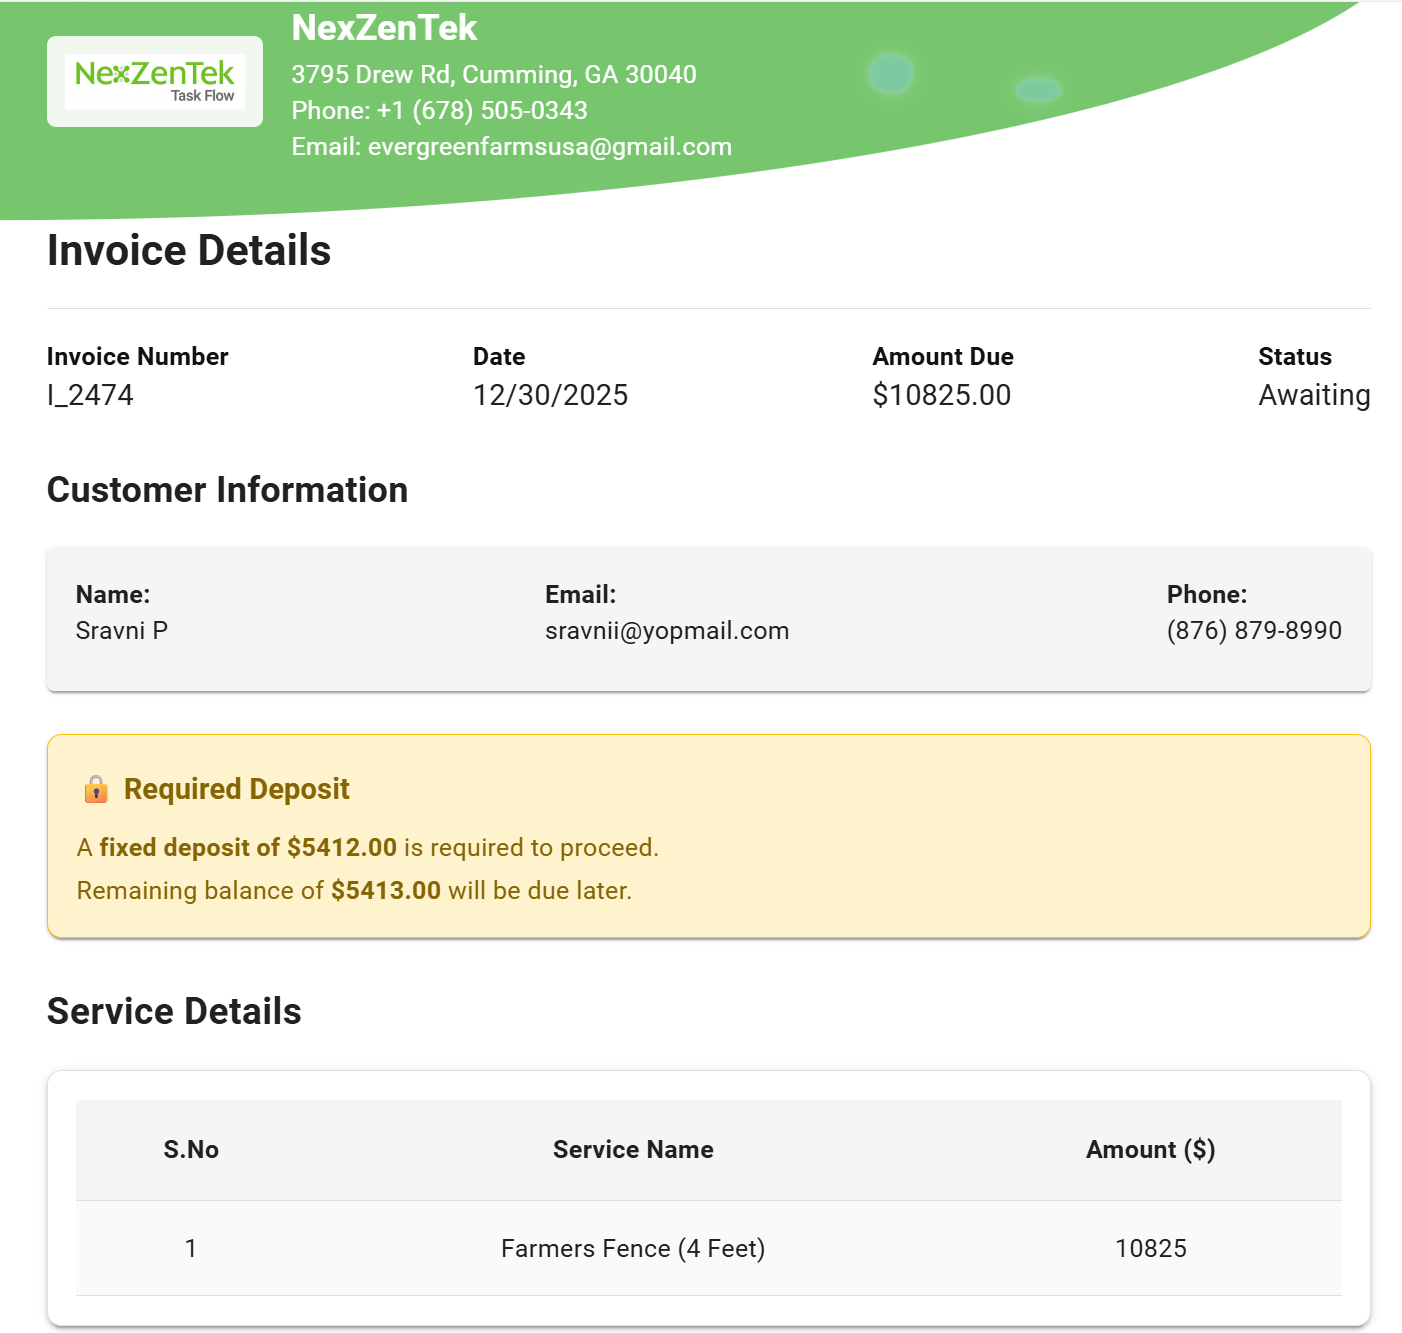Select the Farmers Fence (4 Feet) service row

tap(633, 1249)
